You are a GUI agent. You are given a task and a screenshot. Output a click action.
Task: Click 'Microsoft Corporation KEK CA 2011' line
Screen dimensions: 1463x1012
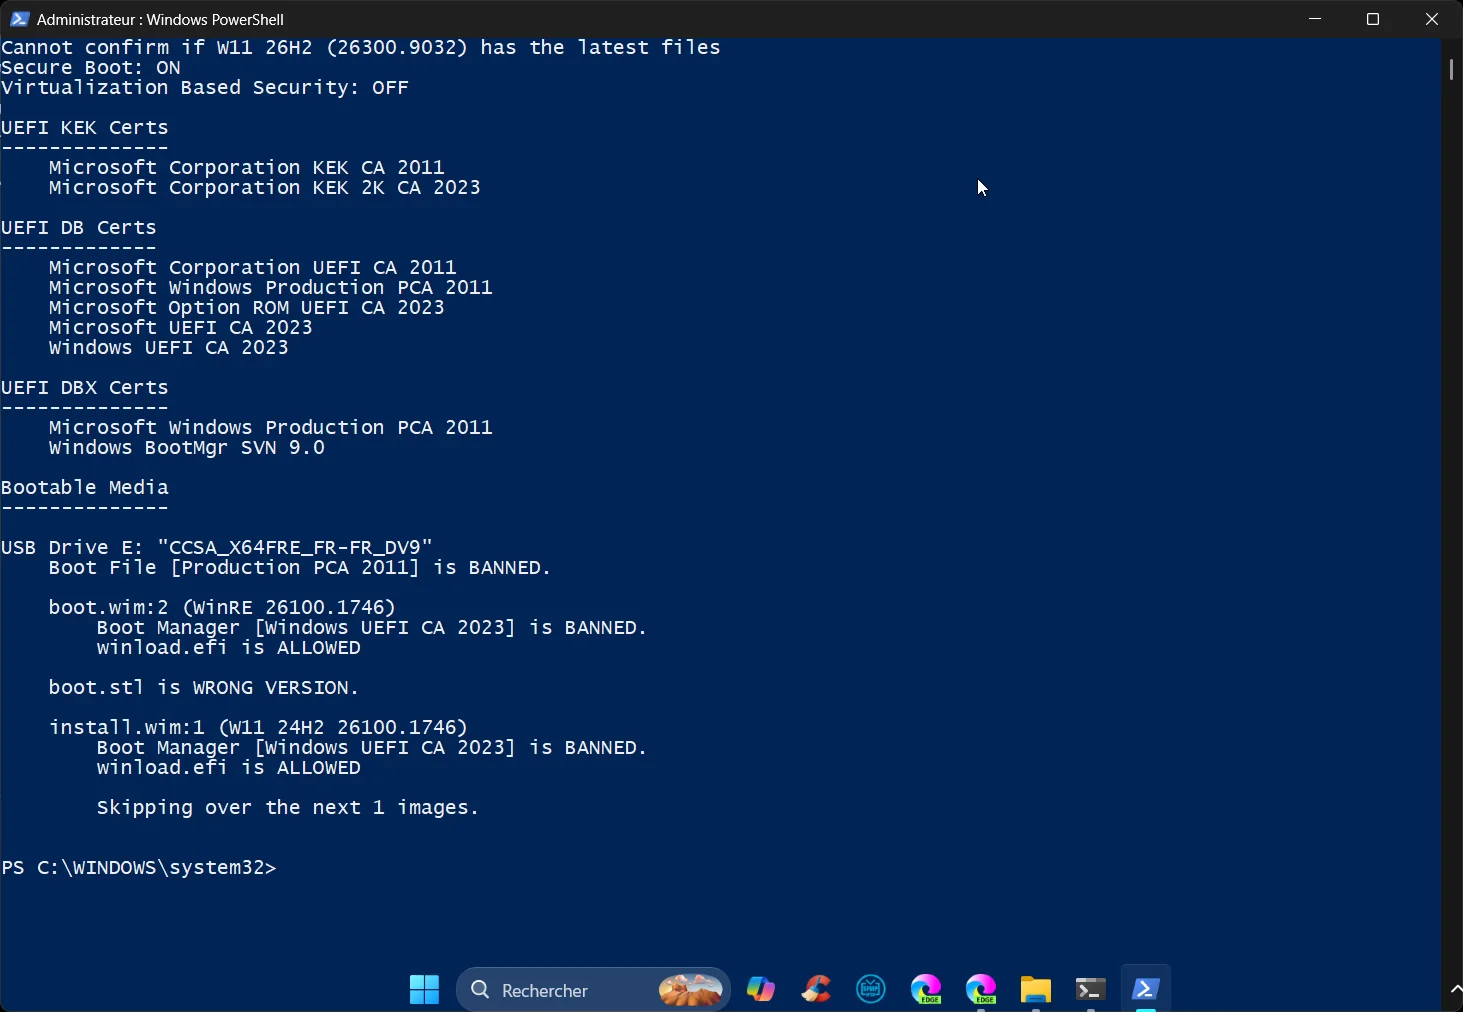tap(247, 168)
